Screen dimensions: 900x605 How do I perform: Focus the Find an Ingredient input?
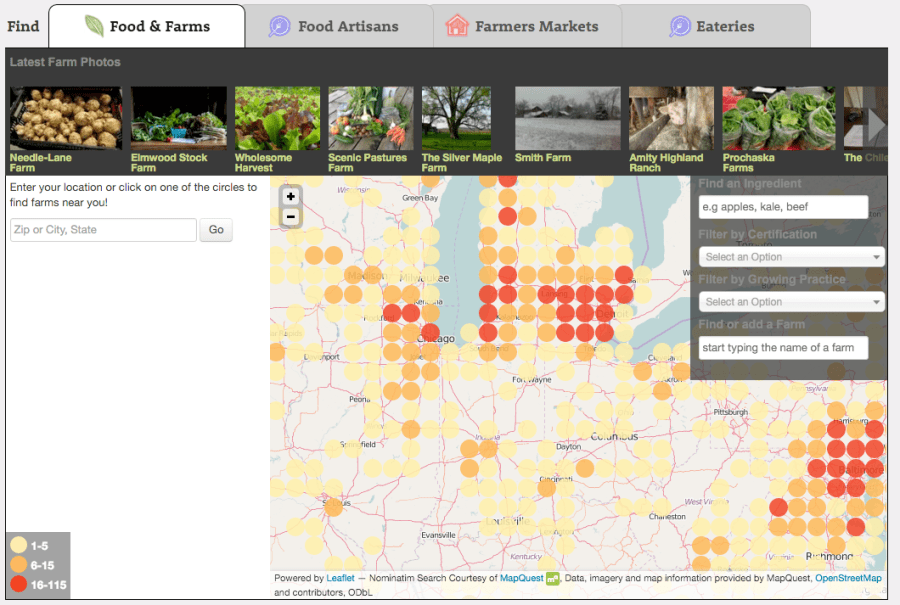(x=783, y=207)
